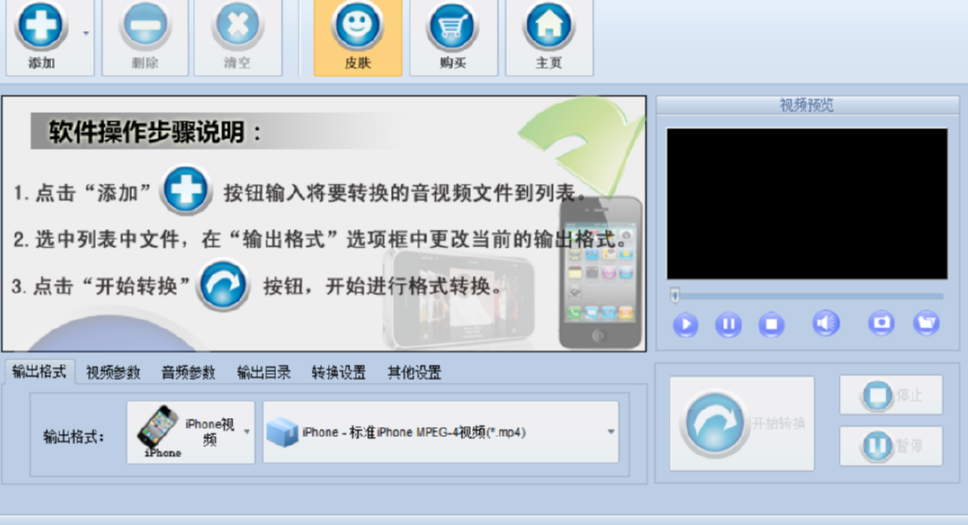
Task: Take a snapshot with the camera icon
Action: click(881, 323)
